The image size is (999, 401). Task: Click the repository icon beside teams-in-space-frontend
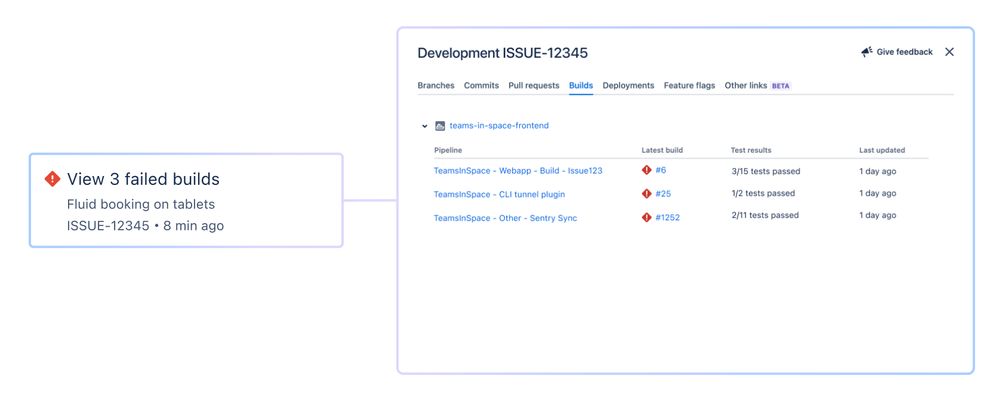(440, 126)
